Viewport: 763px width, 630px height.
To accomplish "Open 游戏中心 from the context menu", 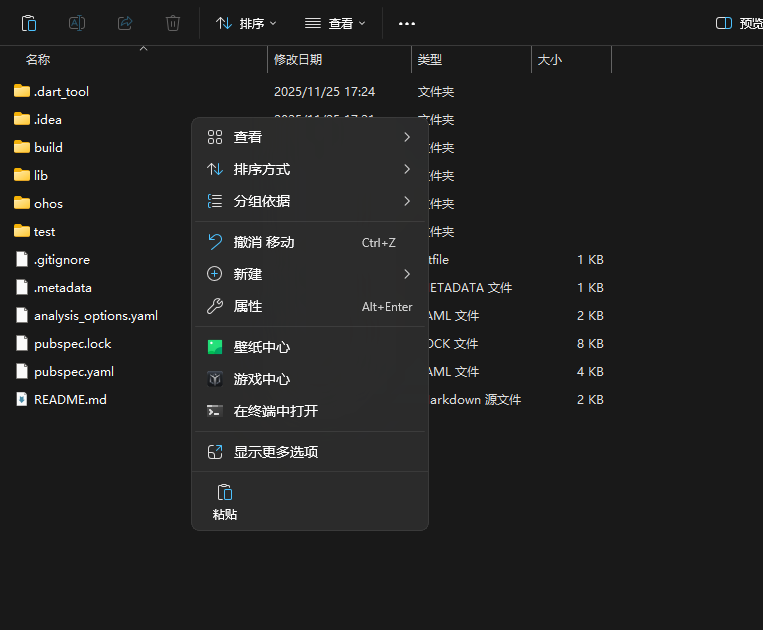I will [x=310, y=379].
